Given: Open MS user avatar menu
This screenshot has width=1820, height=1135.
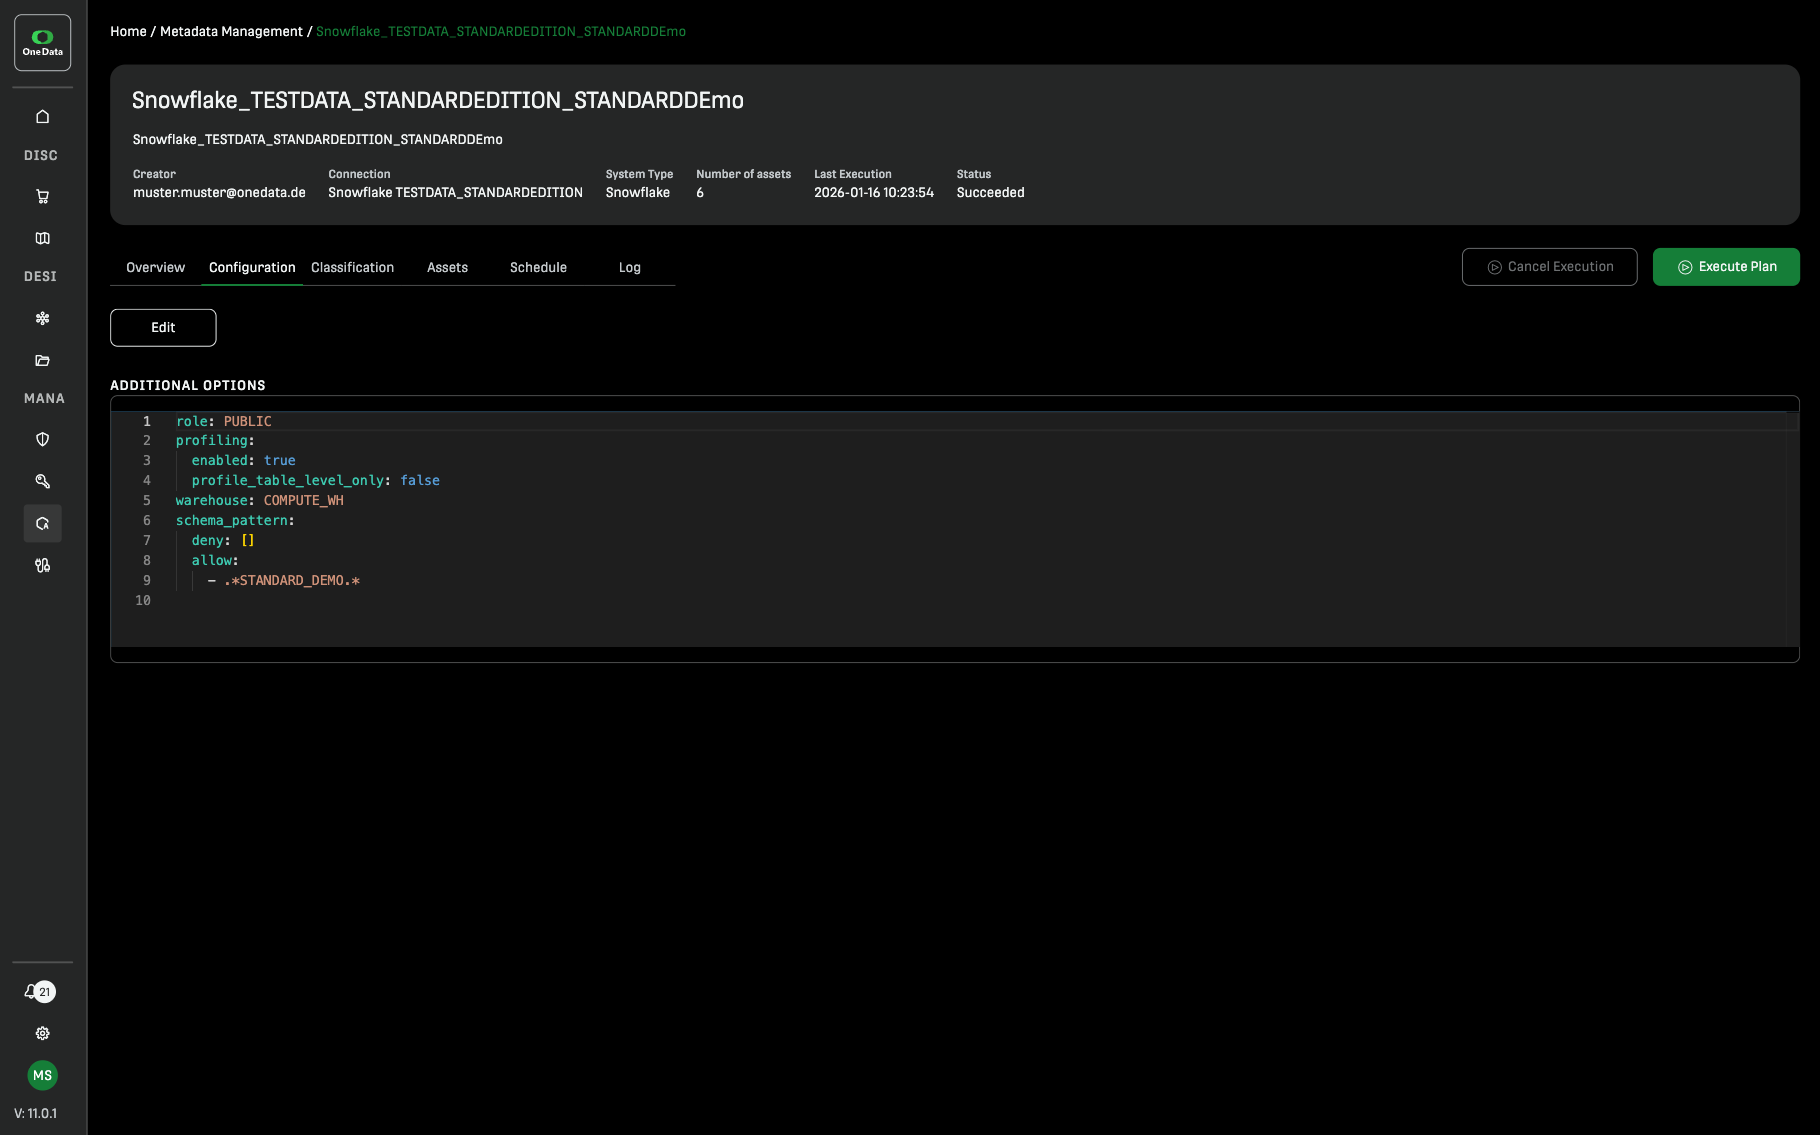Looking at the screenshot, I should pyautogui.click(x=42, y=1075).
